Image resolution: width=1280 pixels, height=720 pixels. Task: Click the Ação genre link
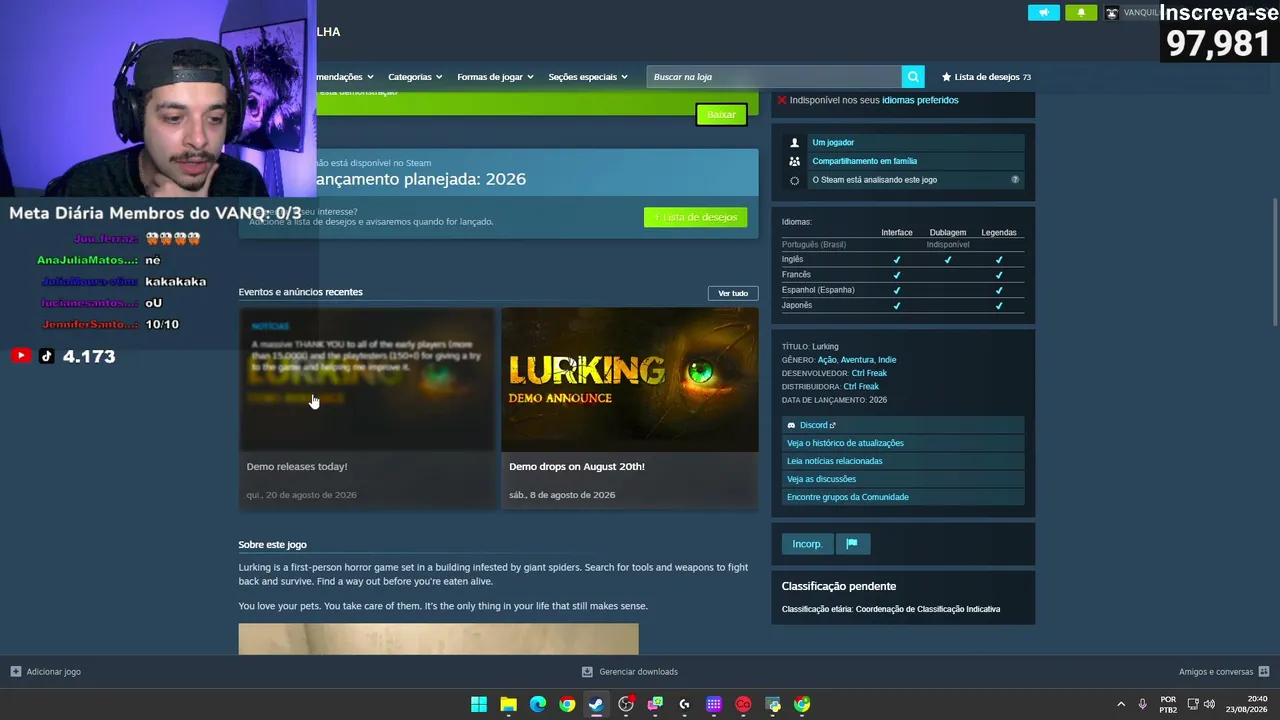tap(827, 360)
